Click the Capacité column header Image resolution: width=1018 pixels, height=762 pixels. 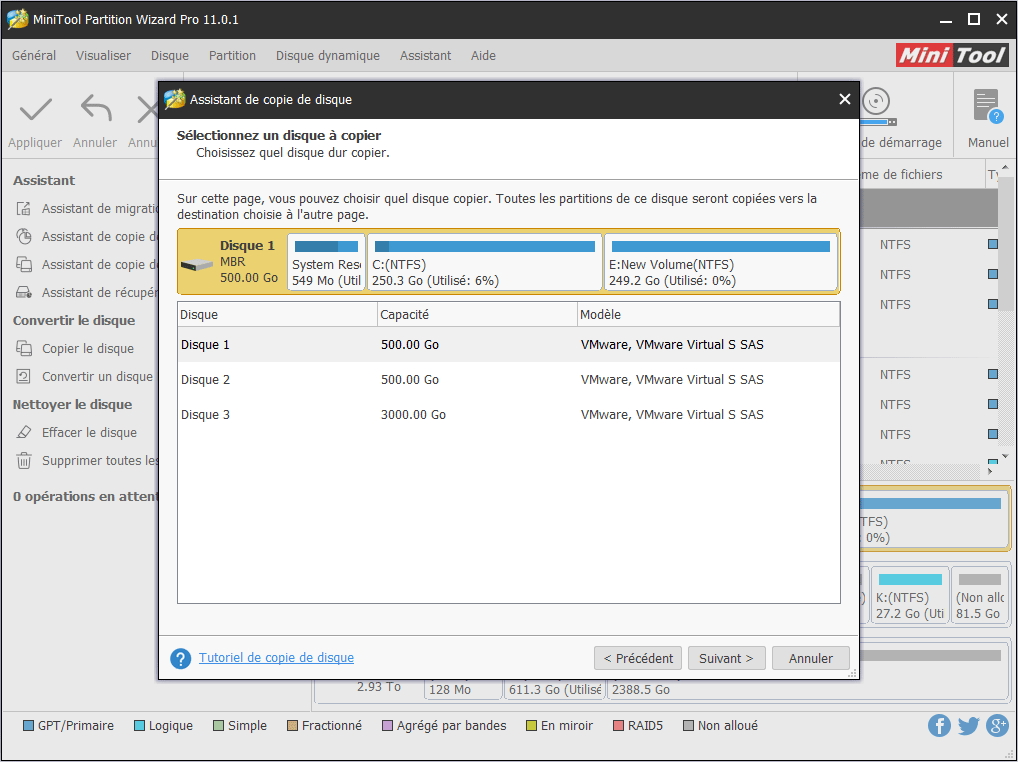pos(477,315)
